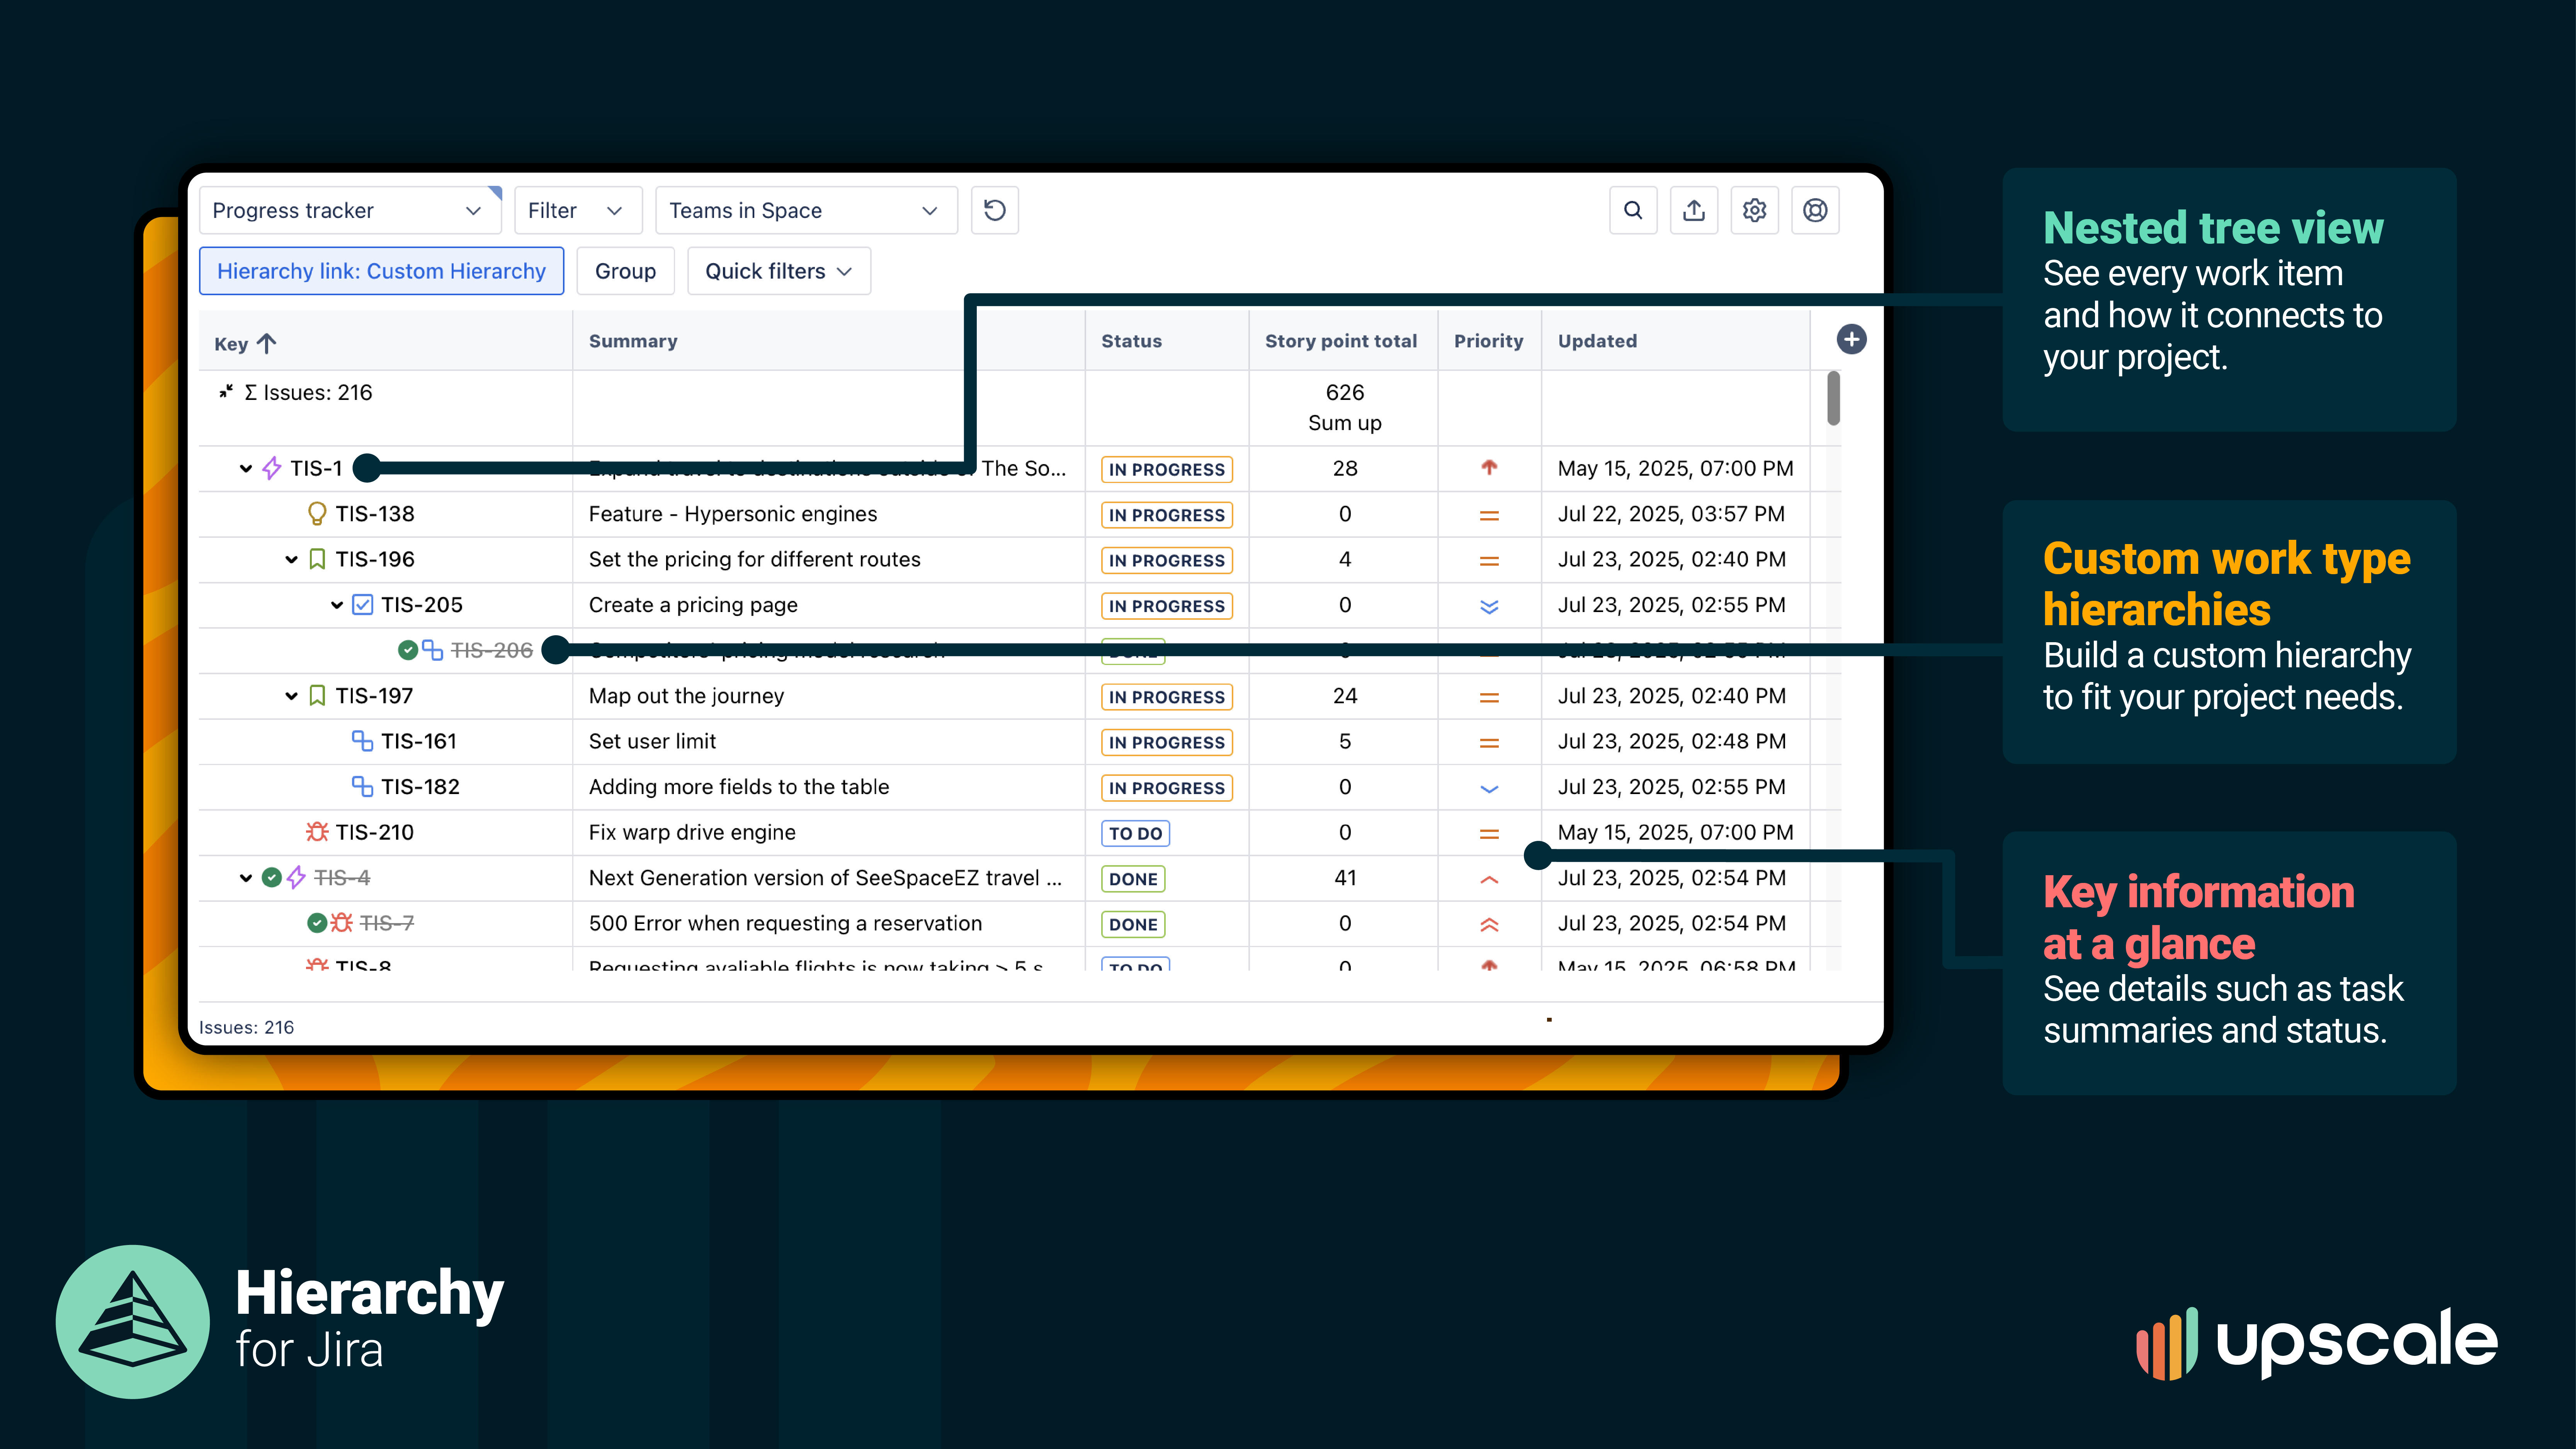This screenshot has height=1449, width=2576.
Task: Click the Group button
Action: pyautogui.click(x=625, y=271)
